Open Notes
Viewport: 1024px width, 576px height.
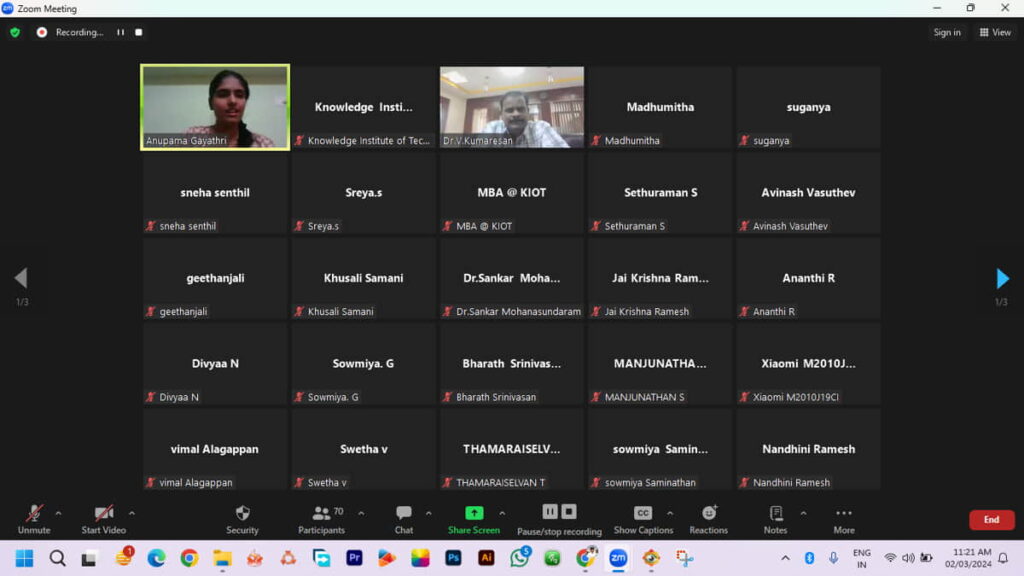tap(776, 519)
